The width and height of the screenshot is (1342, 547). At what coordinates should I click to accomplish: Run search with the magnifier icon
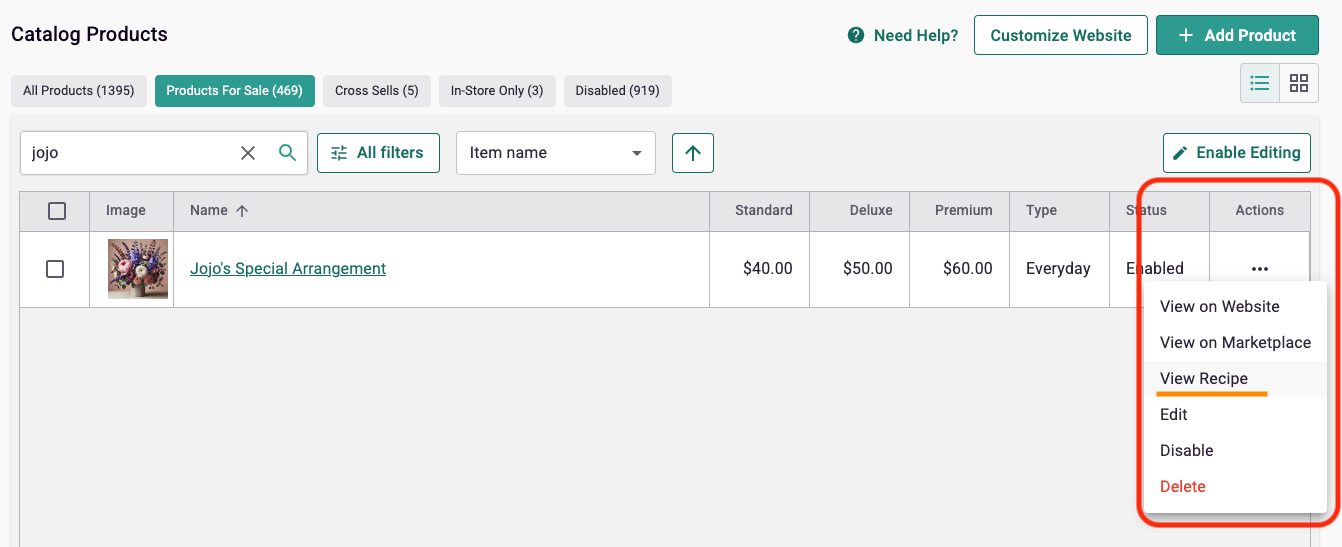(288, 153)
